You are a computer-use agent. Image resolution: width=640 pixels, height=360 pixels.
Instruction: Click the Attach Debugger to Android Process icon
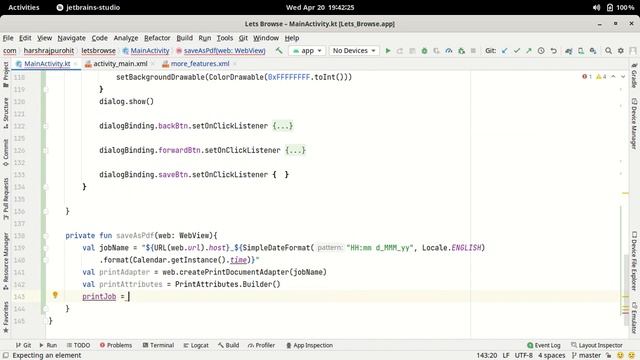pyautogui.click(x=461, y=51)
